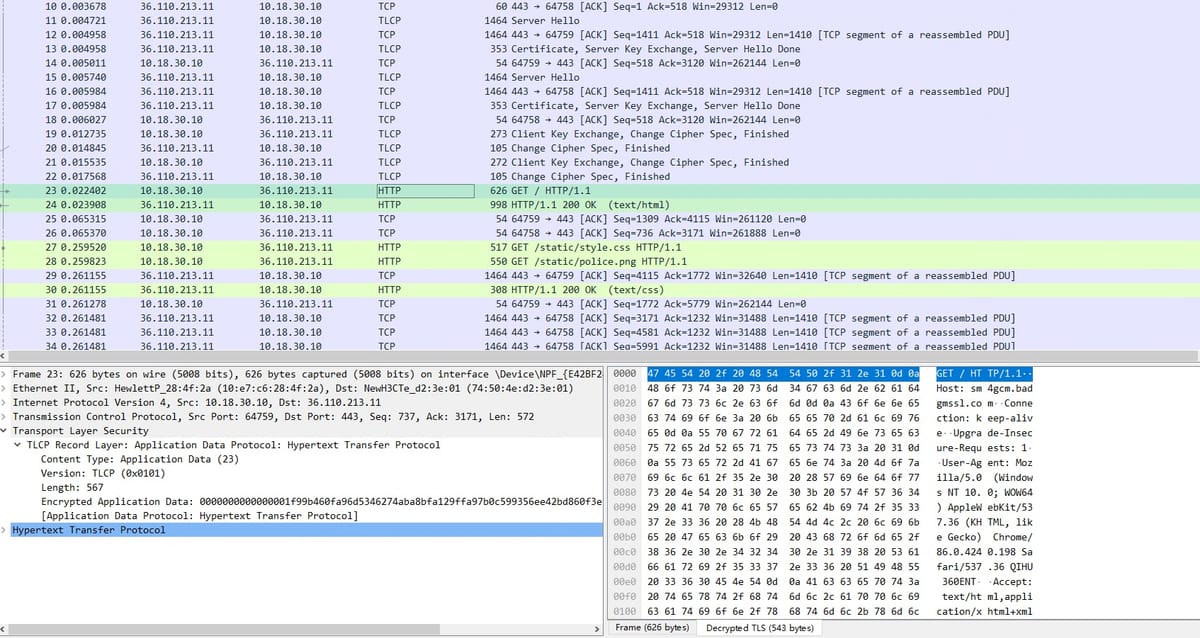Screen dimensions: 1200x638
Task: Collapse the TLCP Record Layer subtree
Action: (18, 445)
